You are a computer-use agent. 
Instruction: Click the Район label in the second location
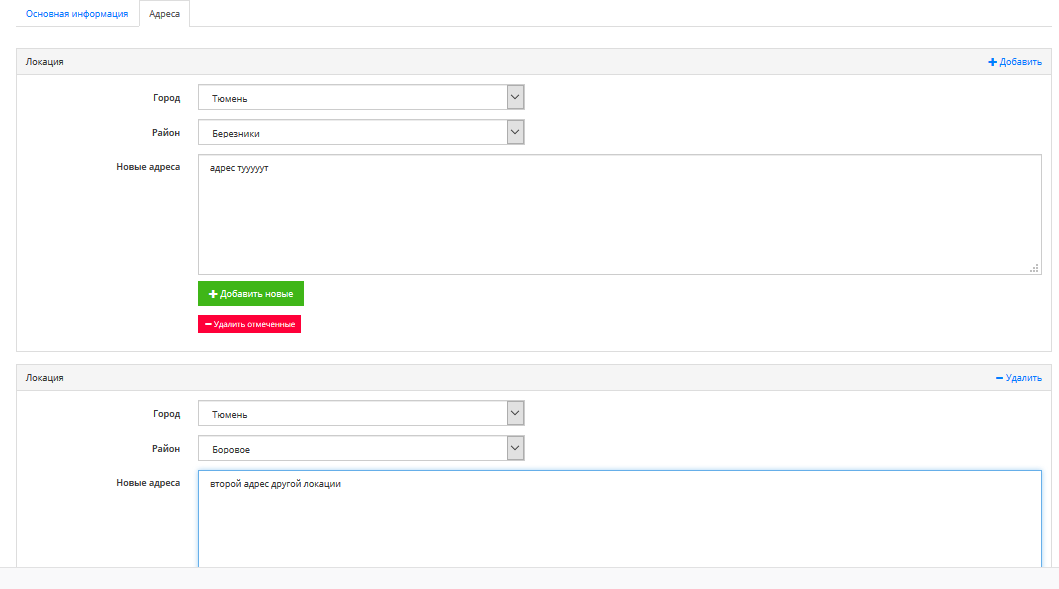click(x=166, y=448)
